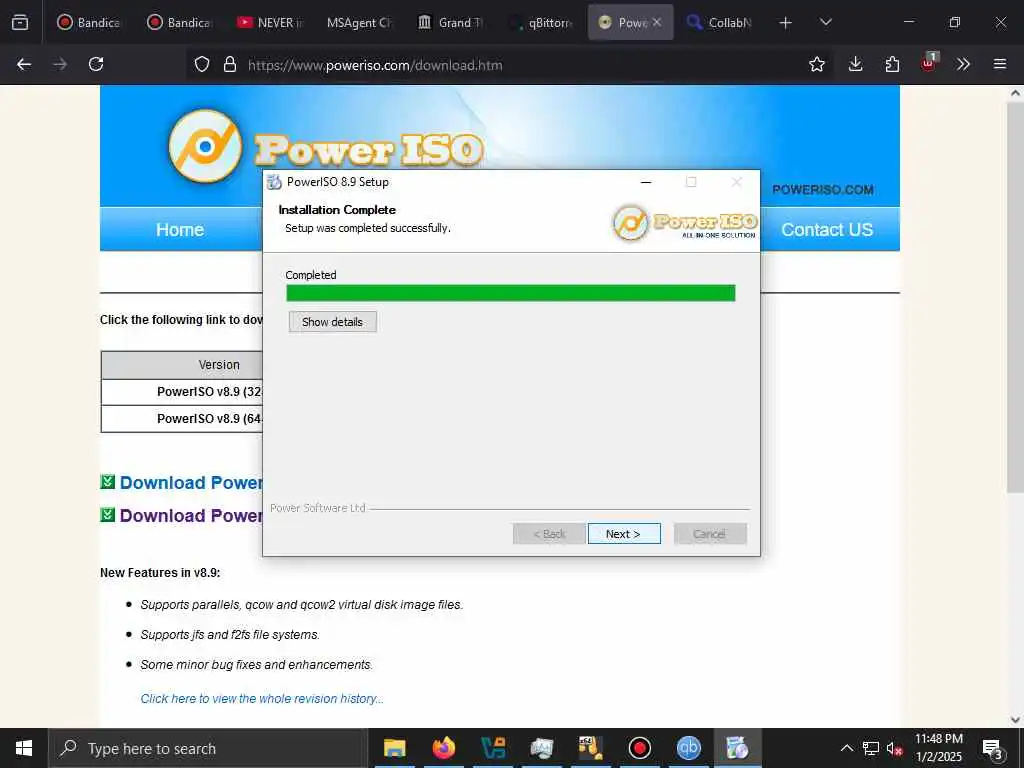Click Next in PowerISO Setup
Screen dimensions: 1024x768
click(624, 534)
